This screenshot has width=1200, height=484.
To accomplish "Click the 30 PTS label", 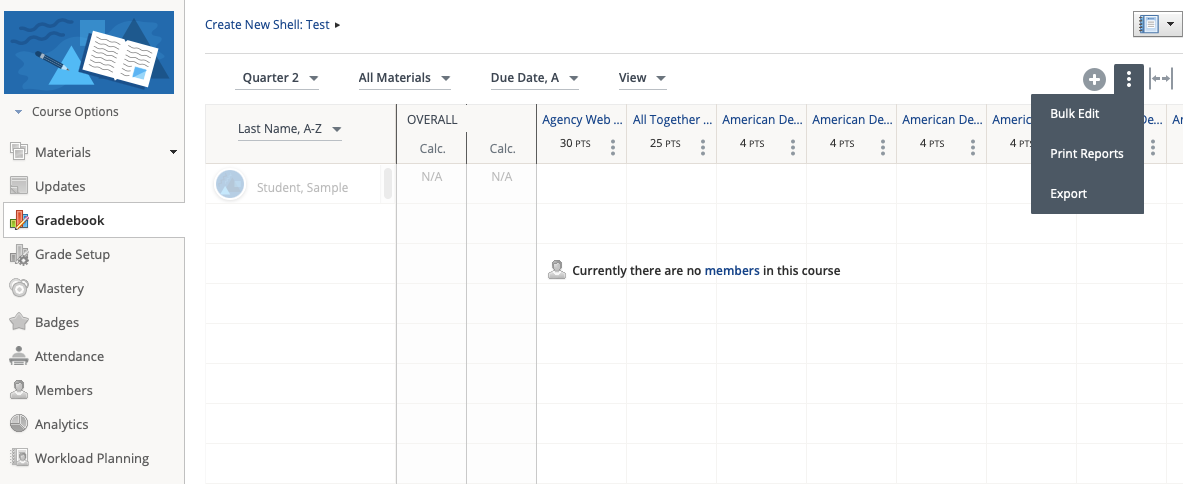I will pos(575,144).
